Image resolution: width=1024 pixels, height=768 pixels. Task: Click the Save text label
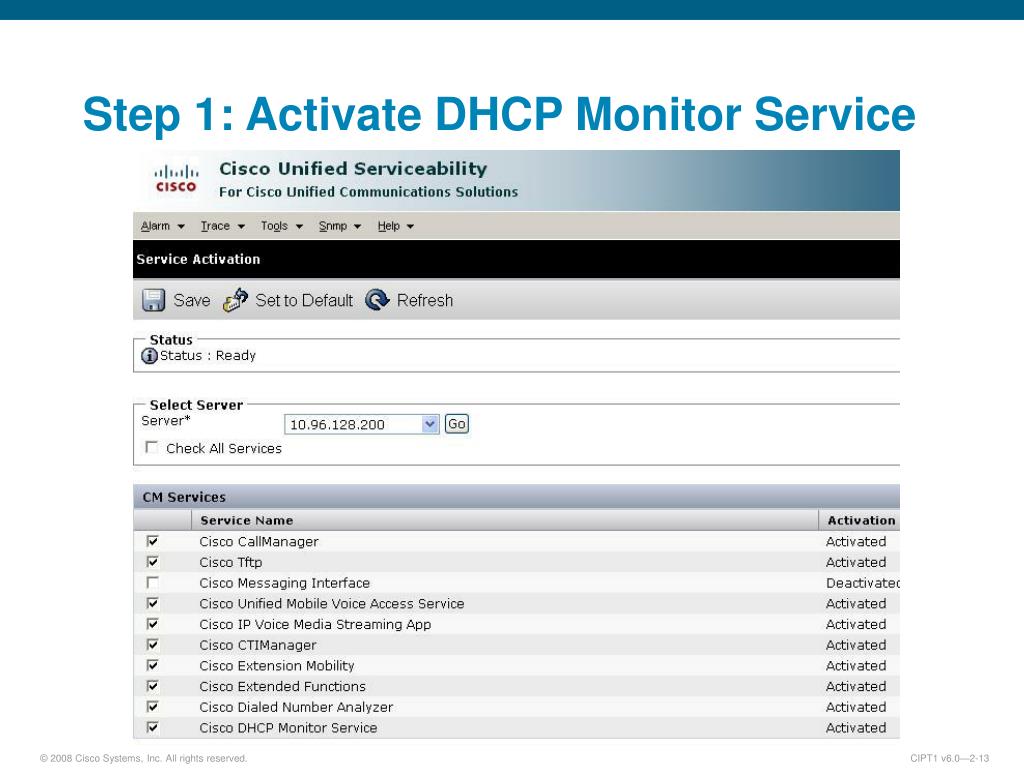coord(192,300)
